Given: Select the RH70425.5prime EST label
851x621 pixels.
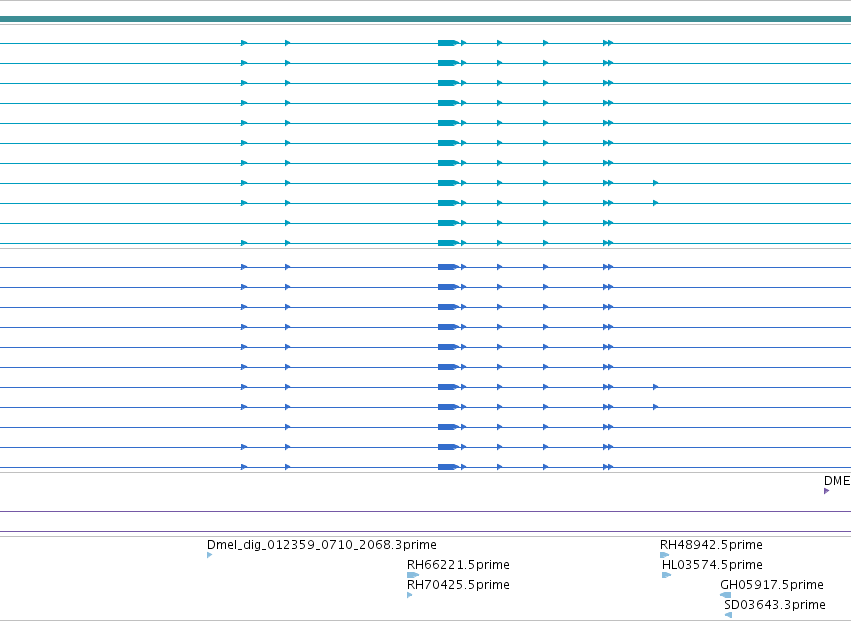Looking at the screenshot, I should coord(458,585).
